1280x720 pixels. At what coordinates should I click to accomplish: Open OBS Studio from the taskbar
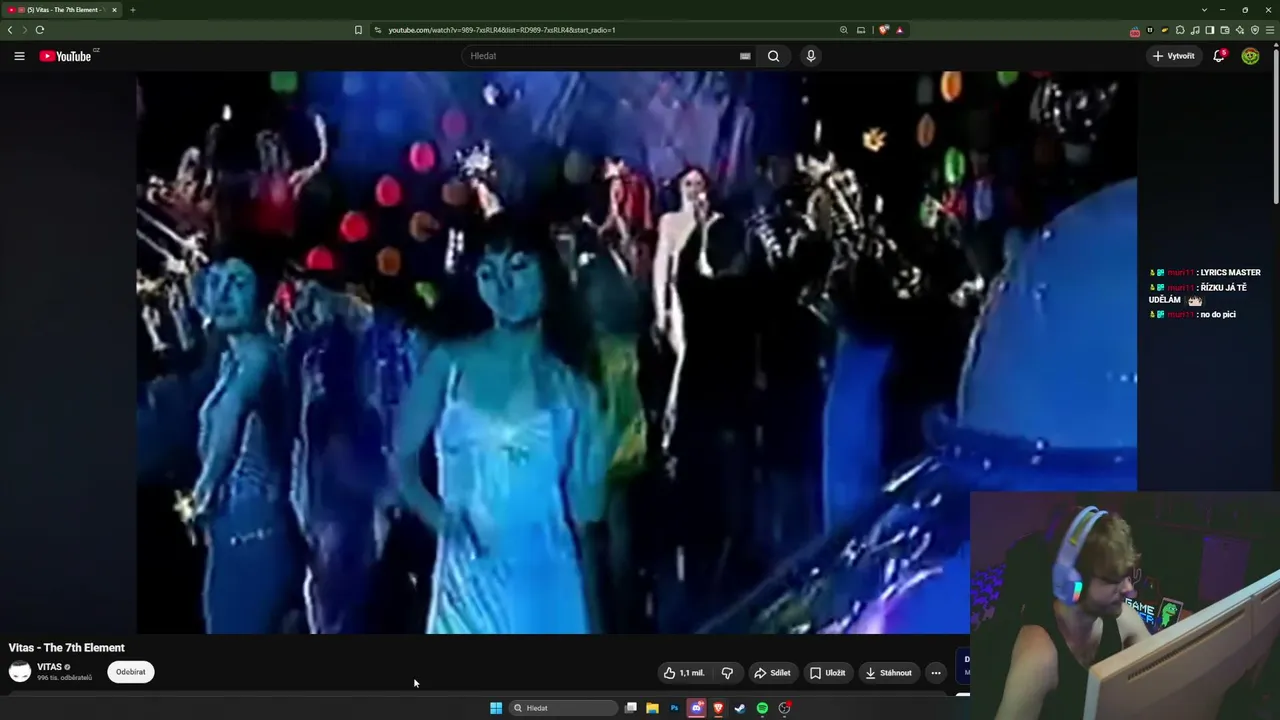tap(785, 708)
